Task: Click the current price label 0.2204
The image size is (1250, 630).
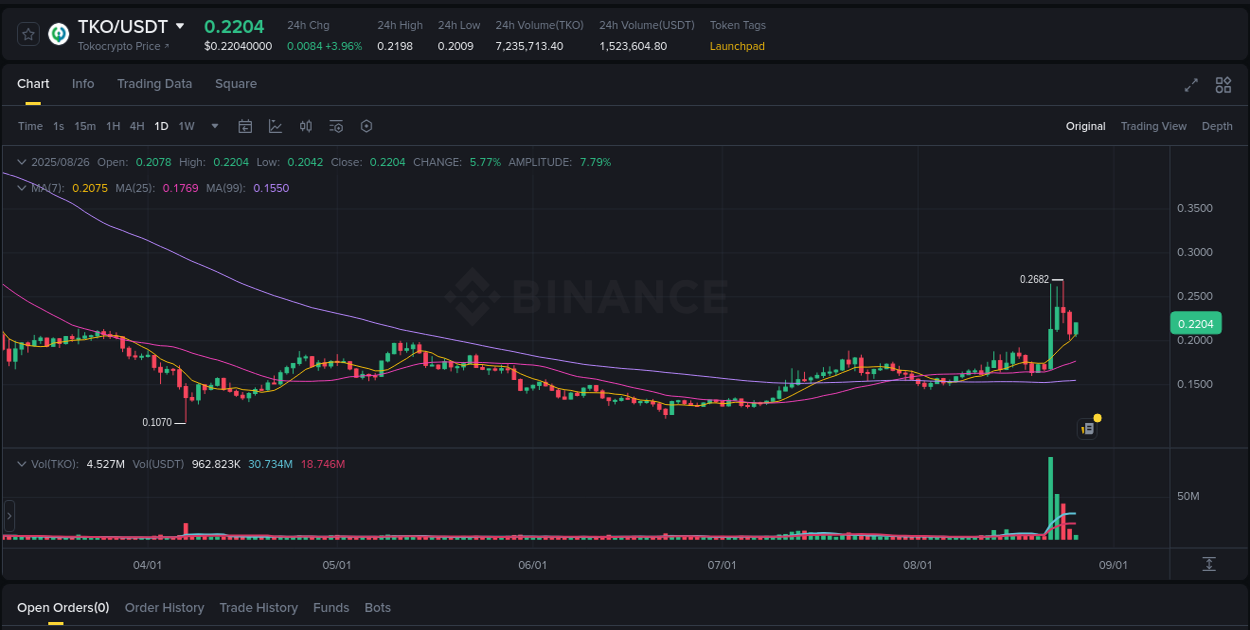Action: [1195, 323]
